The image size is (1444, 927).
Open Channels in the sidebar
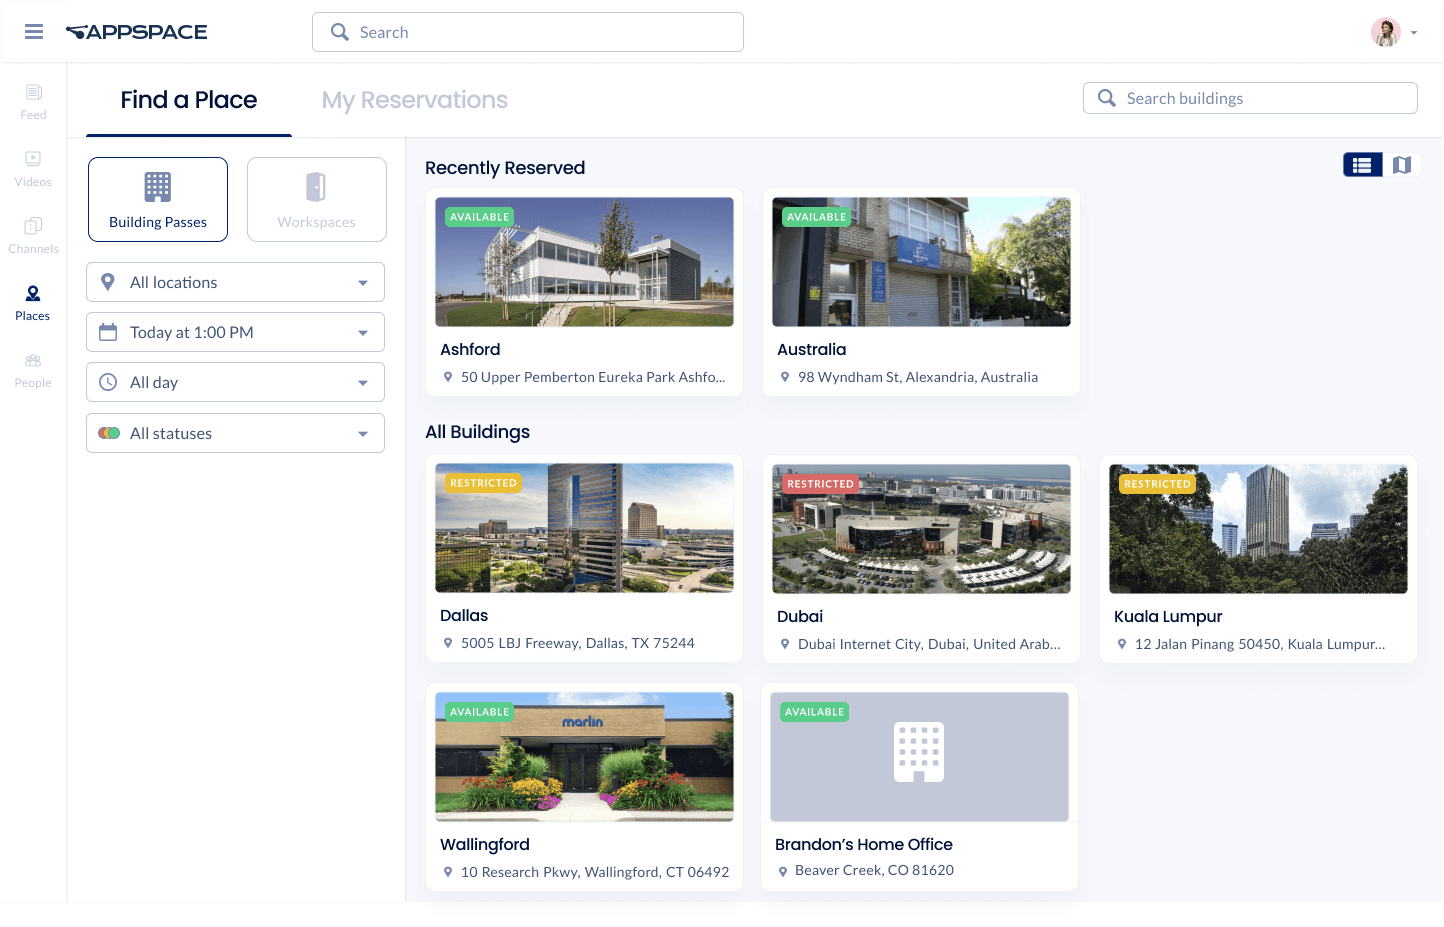[33, 235]
